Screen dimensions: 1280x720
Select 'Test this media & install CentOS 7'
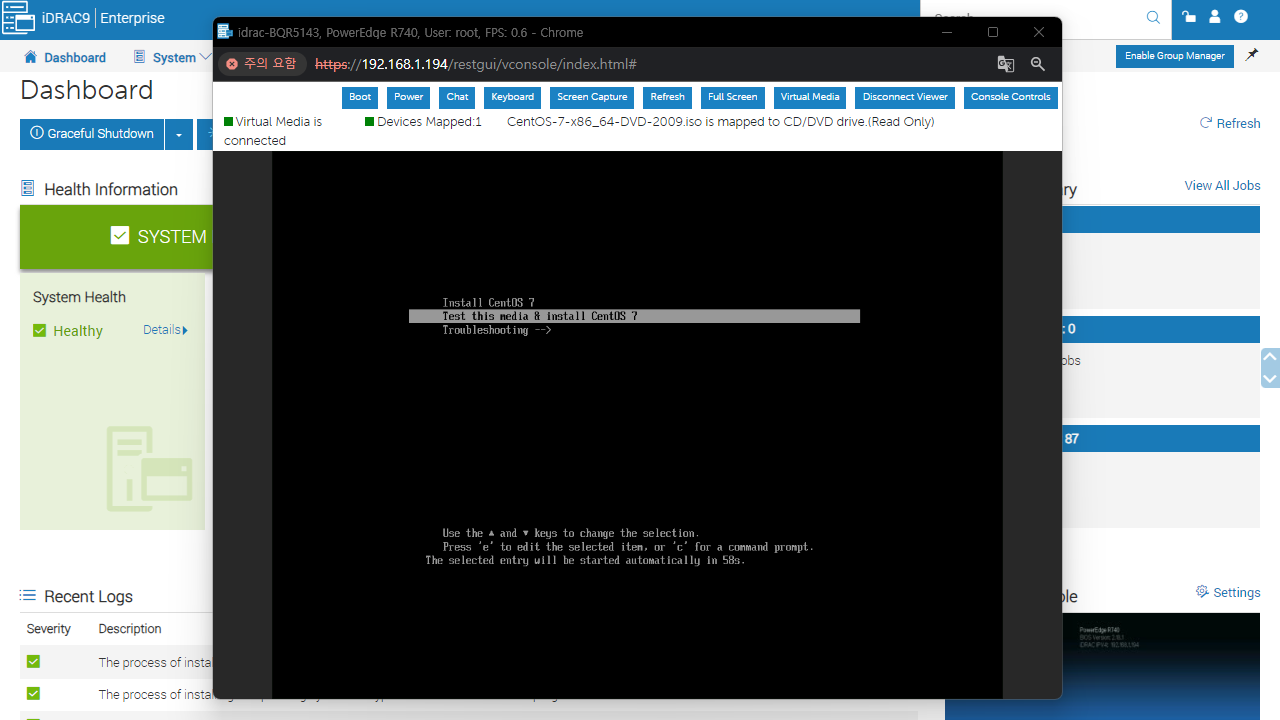click(x=634, y=316)
